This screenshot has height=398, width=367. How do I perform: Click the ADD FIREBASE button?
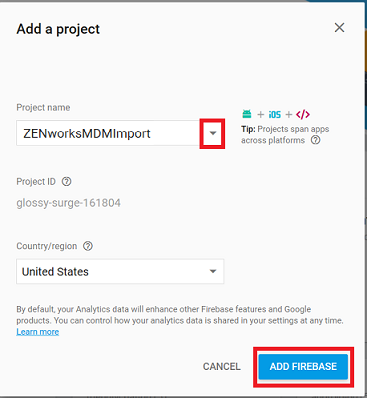[303, 367]
